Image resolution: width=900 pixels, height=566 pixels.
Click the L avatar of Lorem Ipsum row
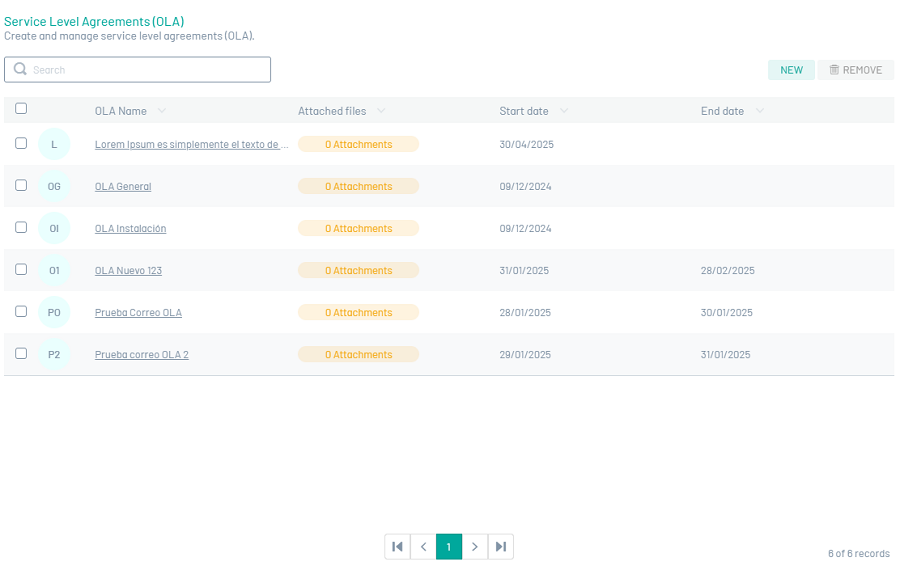54,144
